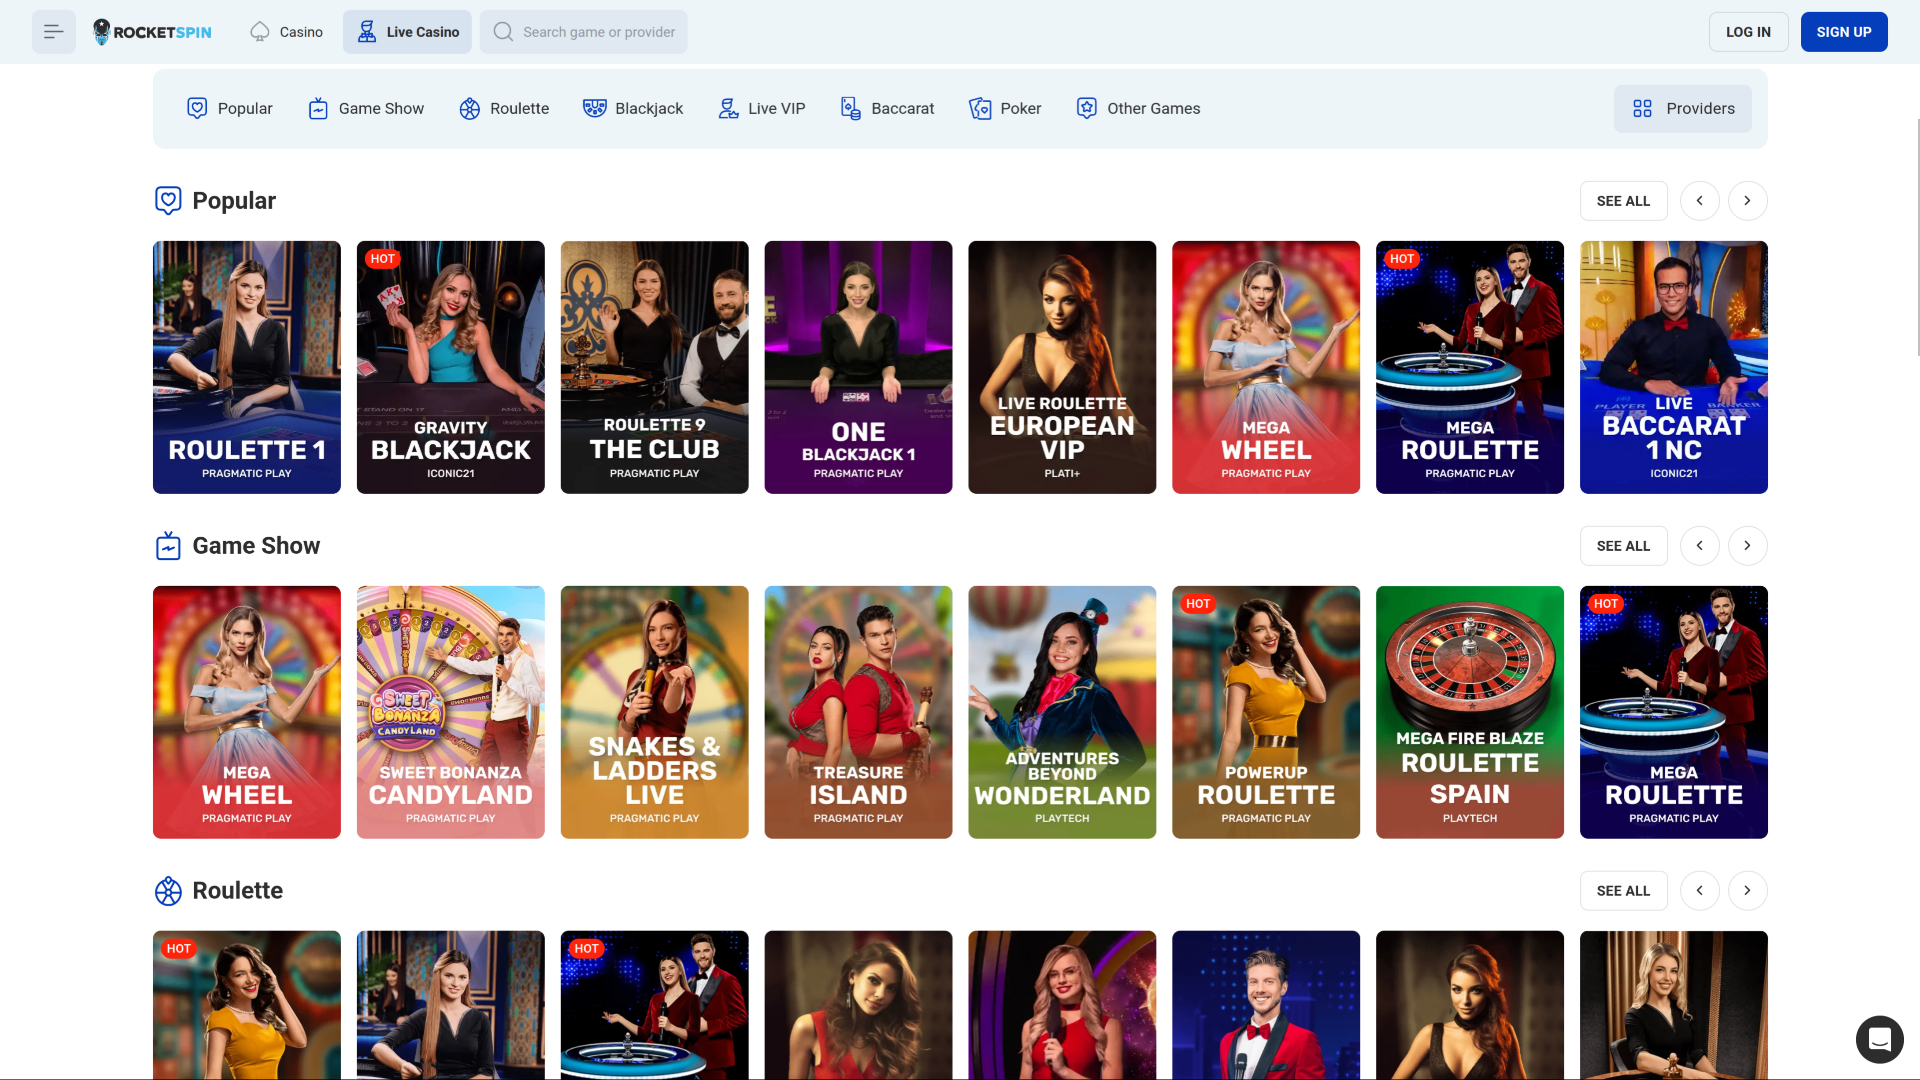Click the Game Show previous chevron
Viewport: 1920px width, 1080px height.
1699,545
